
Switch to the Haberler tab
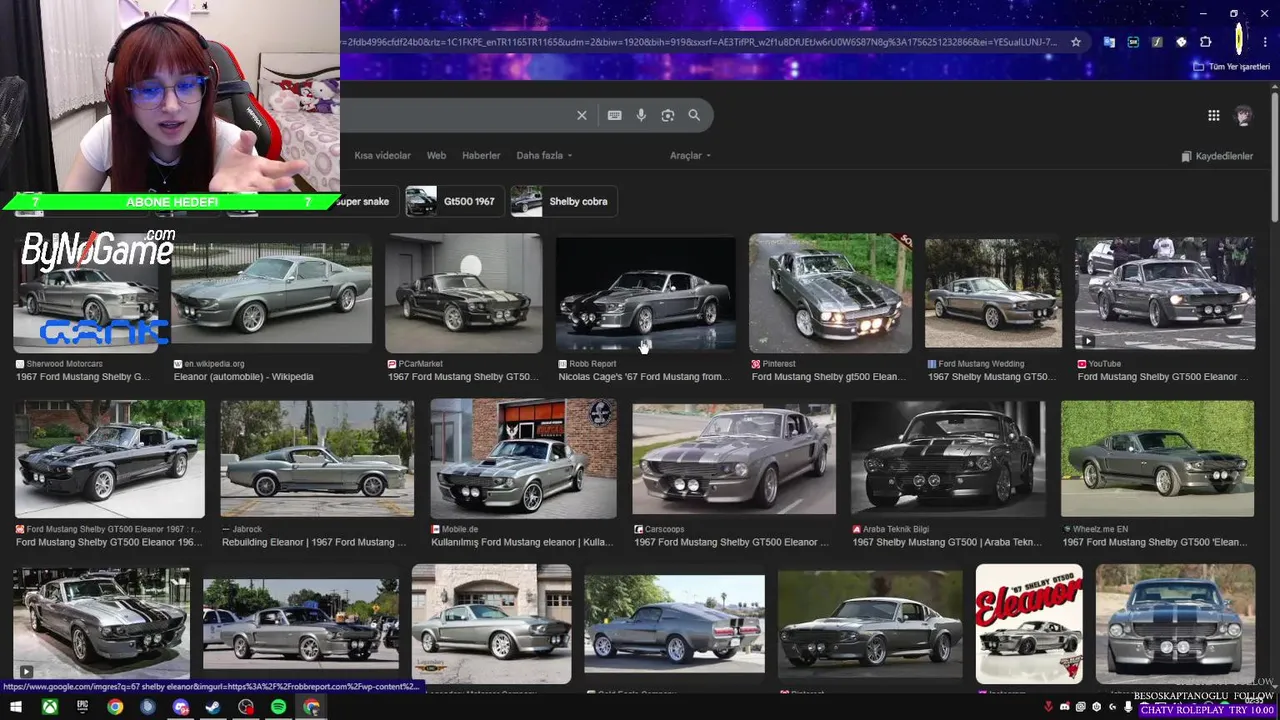point(481,156)
